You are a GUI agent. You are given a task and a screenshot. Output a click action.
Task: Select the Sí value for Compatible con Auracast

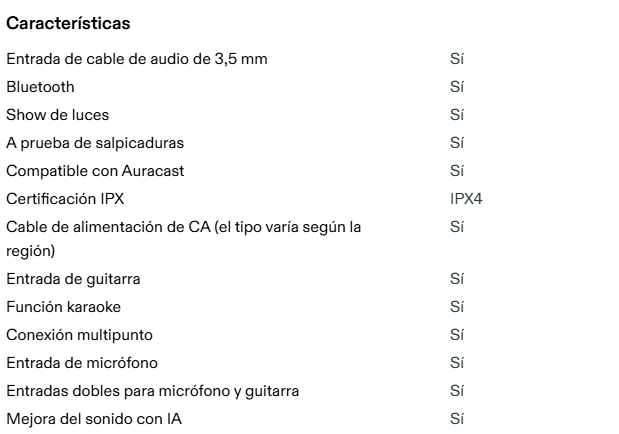[457, 171]
